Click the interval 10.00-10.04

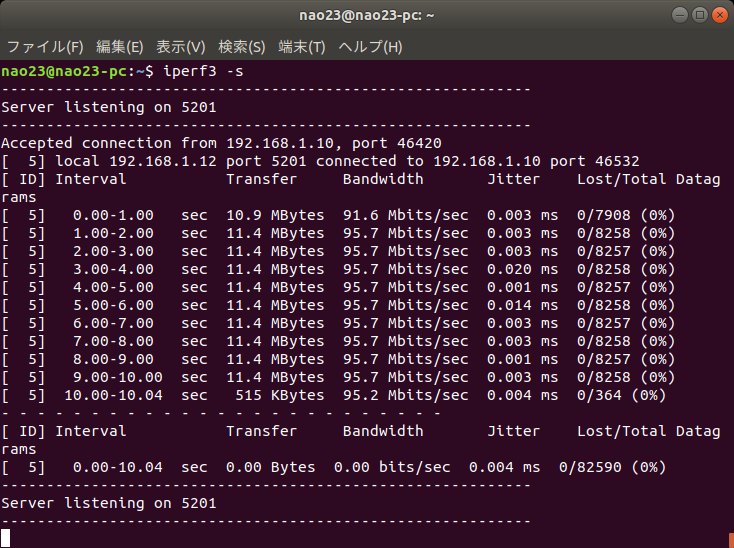point(113,395)
